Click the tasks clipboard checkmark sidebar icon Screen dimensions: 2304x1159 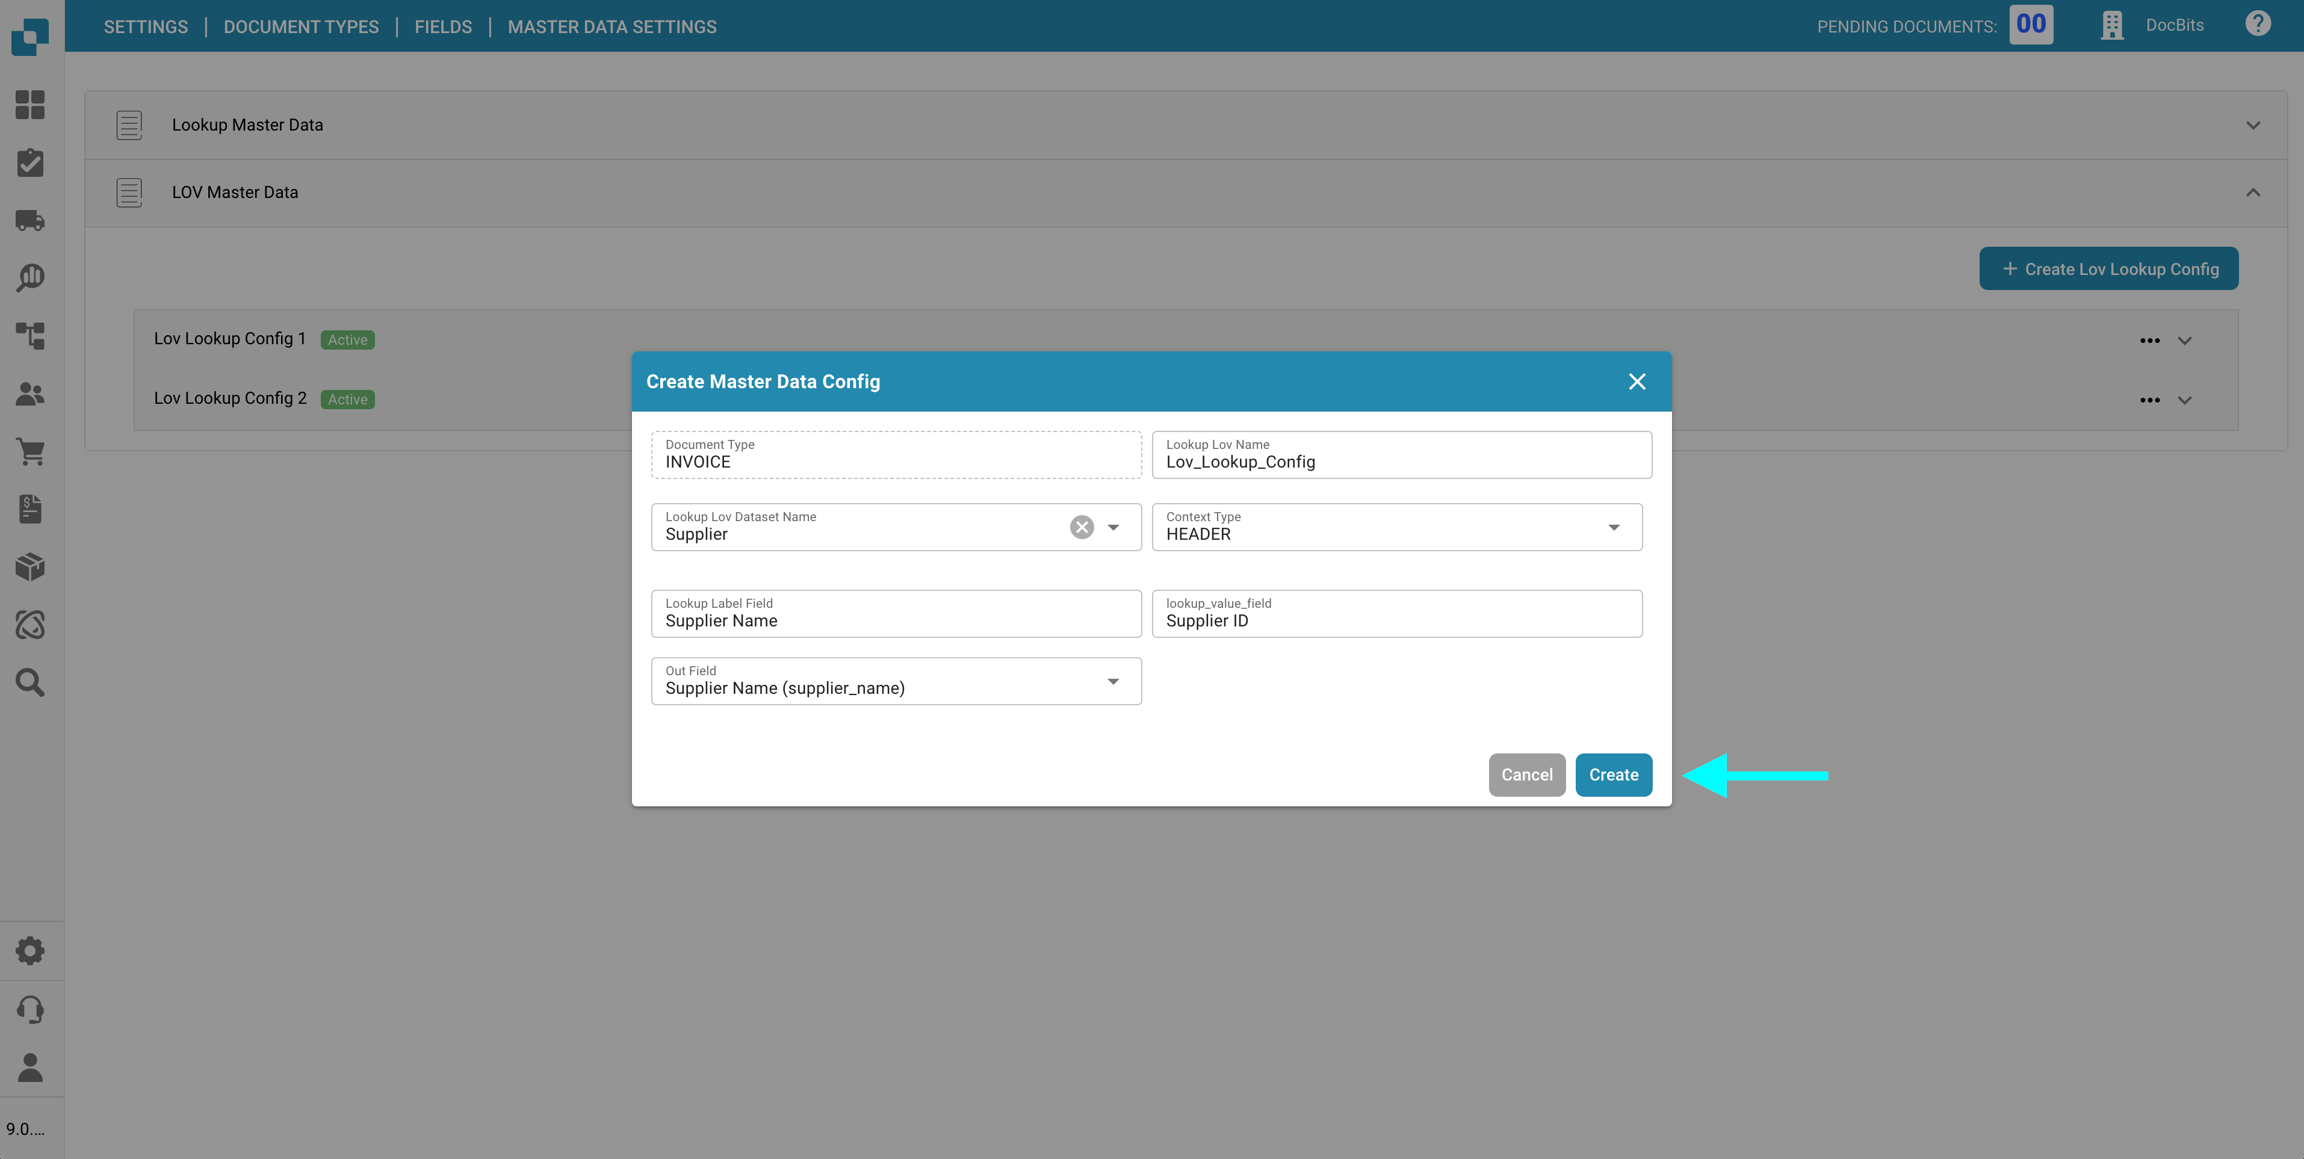(30, 163)
